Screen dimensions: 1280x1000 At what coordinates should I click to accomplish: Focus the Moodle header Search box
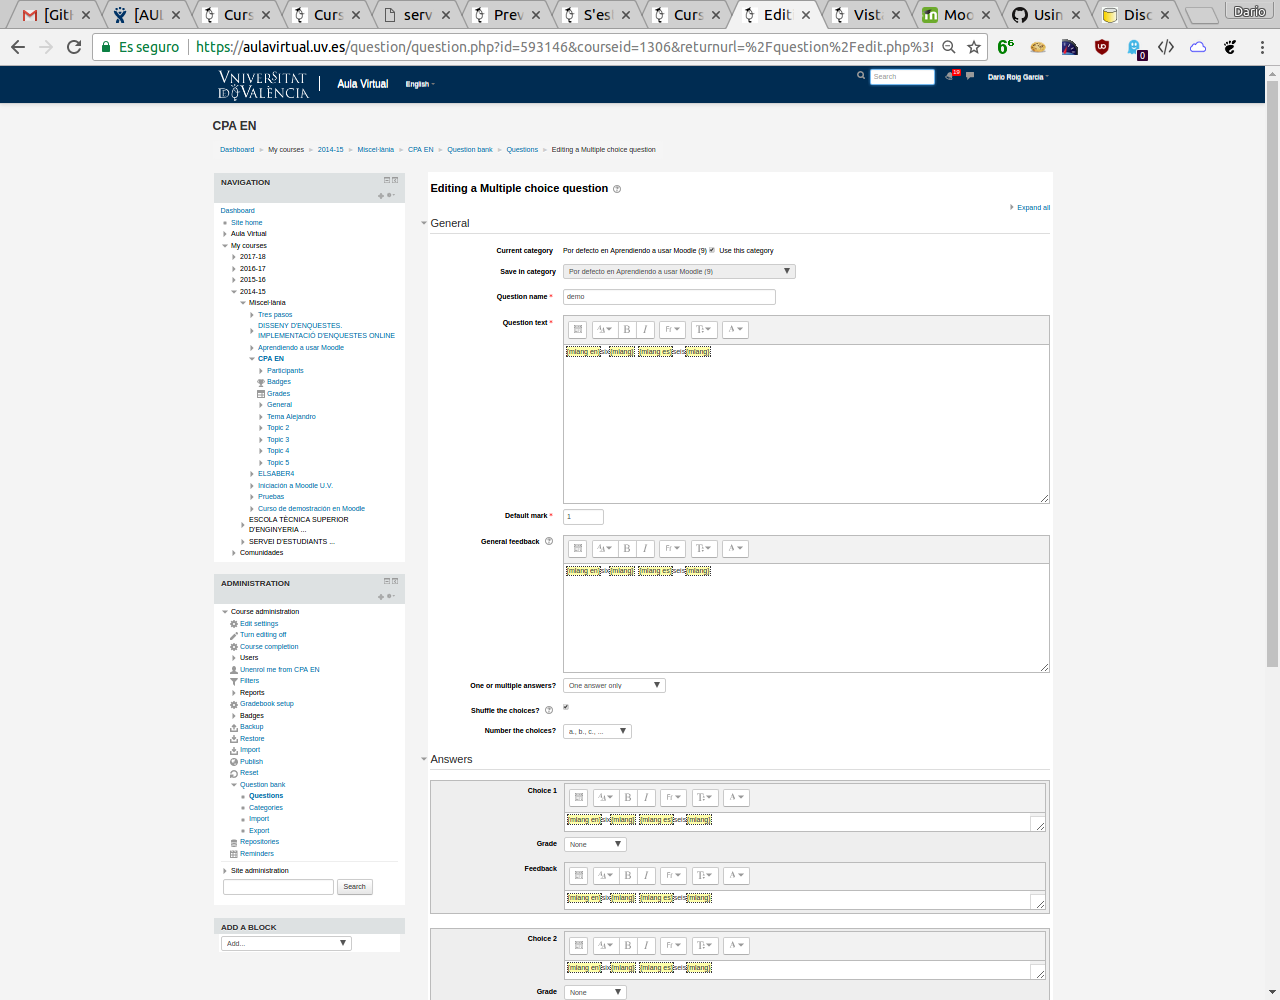[902, 77]
